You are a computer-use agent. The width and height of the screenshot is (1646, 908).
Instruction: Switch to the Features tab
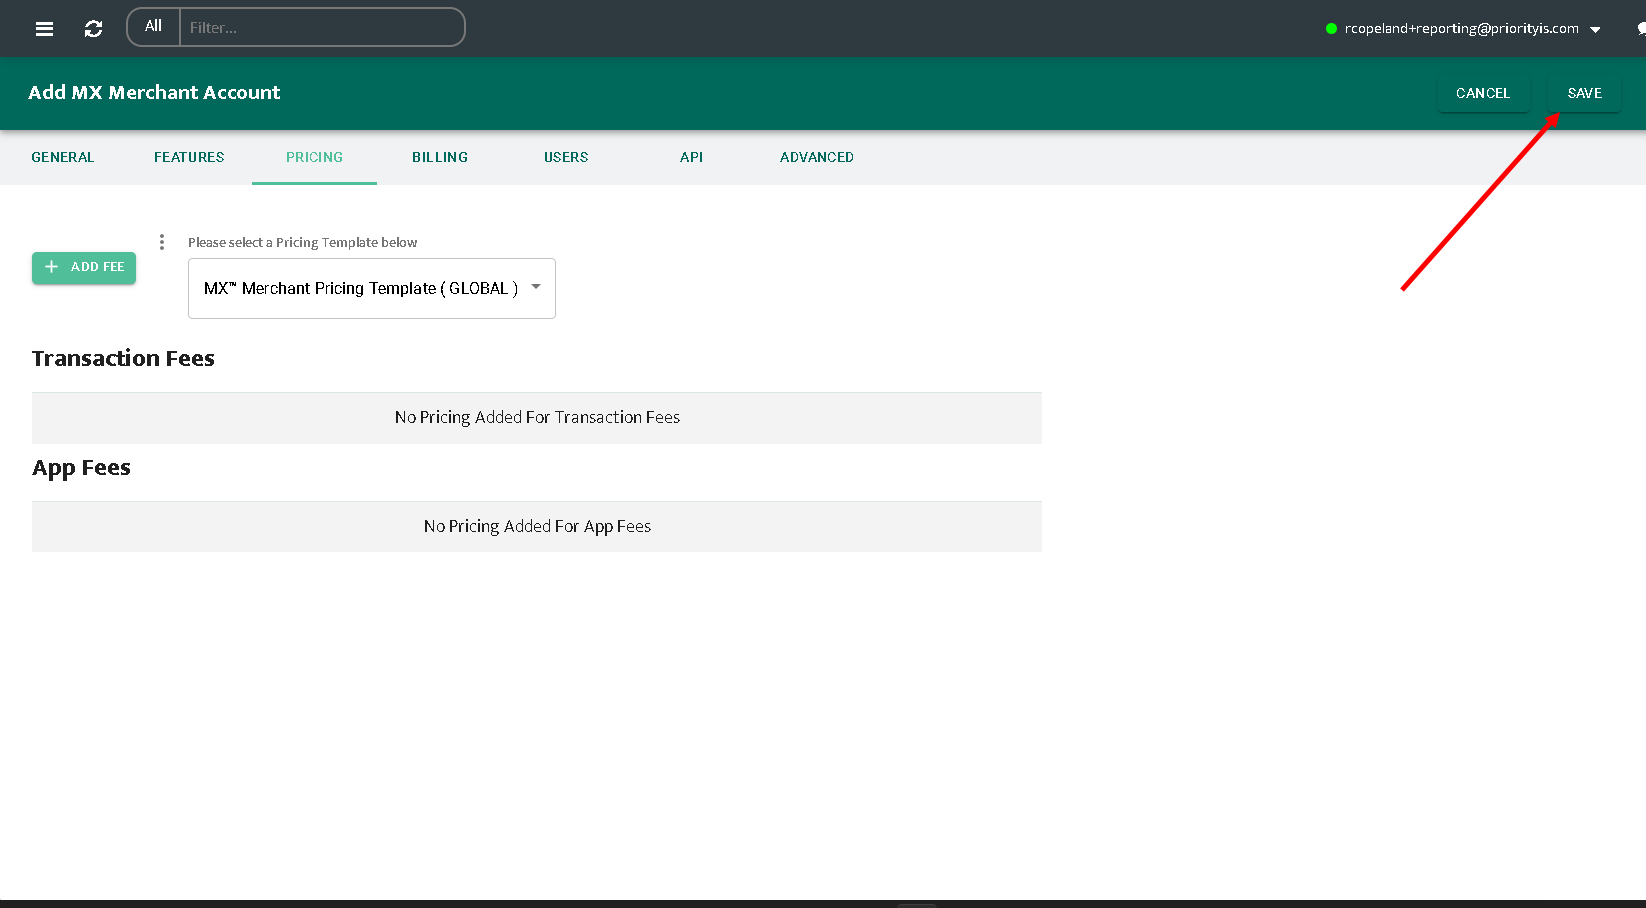pyautogui.click(x=189, y=157)
